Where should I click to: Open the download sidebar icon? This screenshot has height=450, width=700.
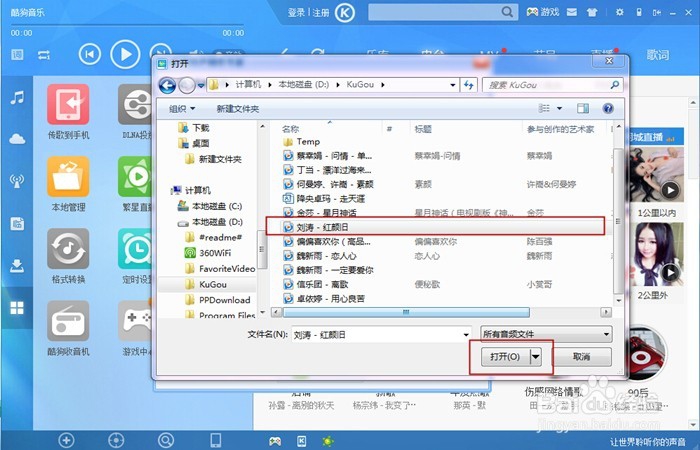click(x=17, y=266)
